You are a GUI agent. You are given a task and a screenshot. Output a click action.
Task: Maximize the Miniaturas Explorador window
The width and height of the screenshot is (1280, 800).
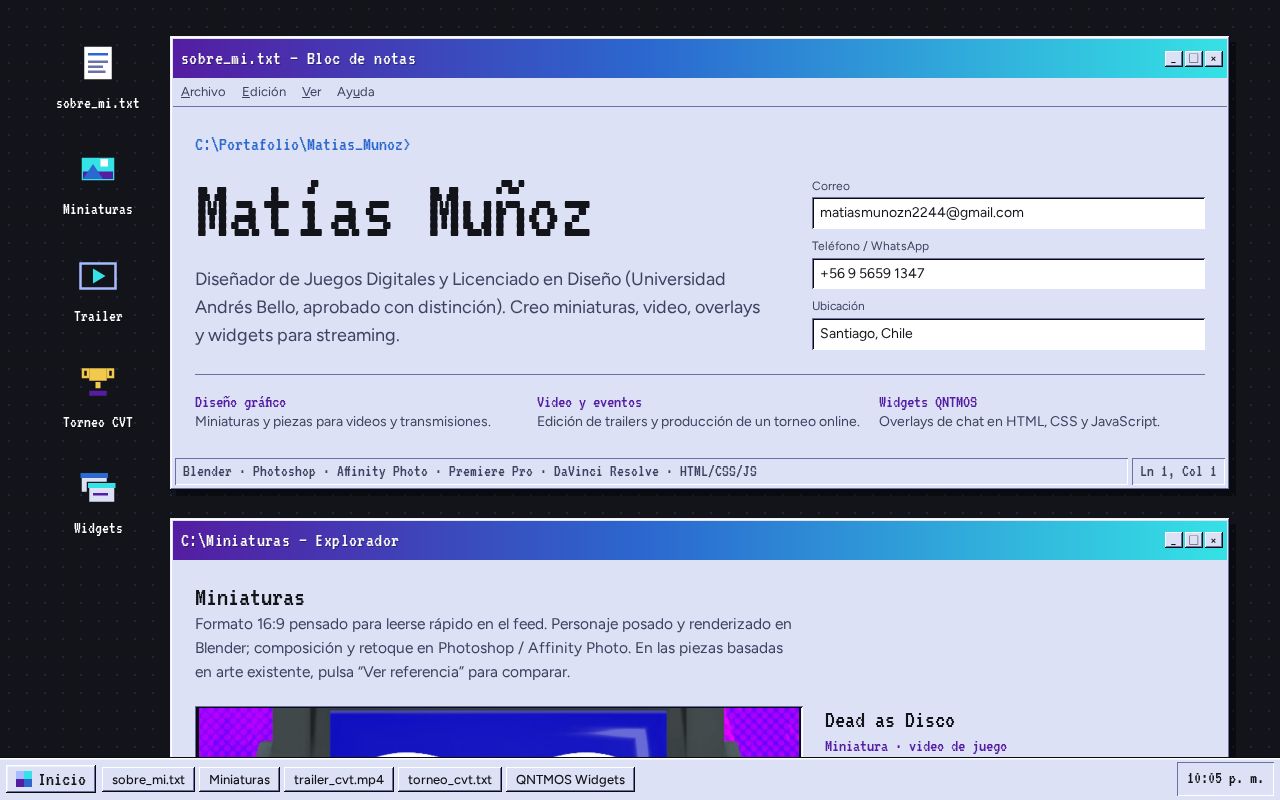1193,541
